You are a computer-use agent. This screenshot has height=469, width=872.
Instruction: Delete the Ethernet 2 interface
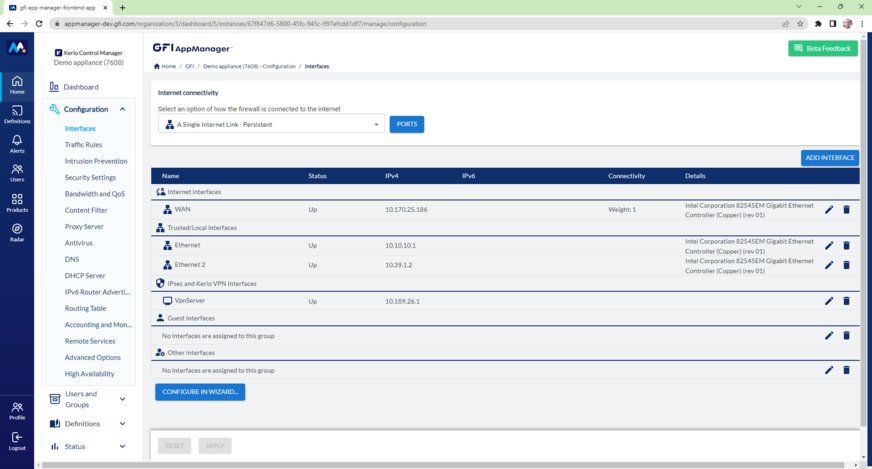click(846, 265)
